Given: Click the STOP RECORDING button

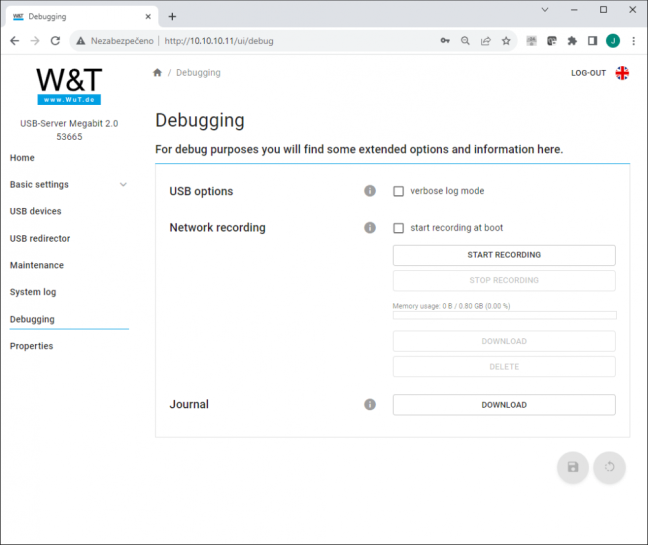Looking at the screenshot, I should 504,281.
